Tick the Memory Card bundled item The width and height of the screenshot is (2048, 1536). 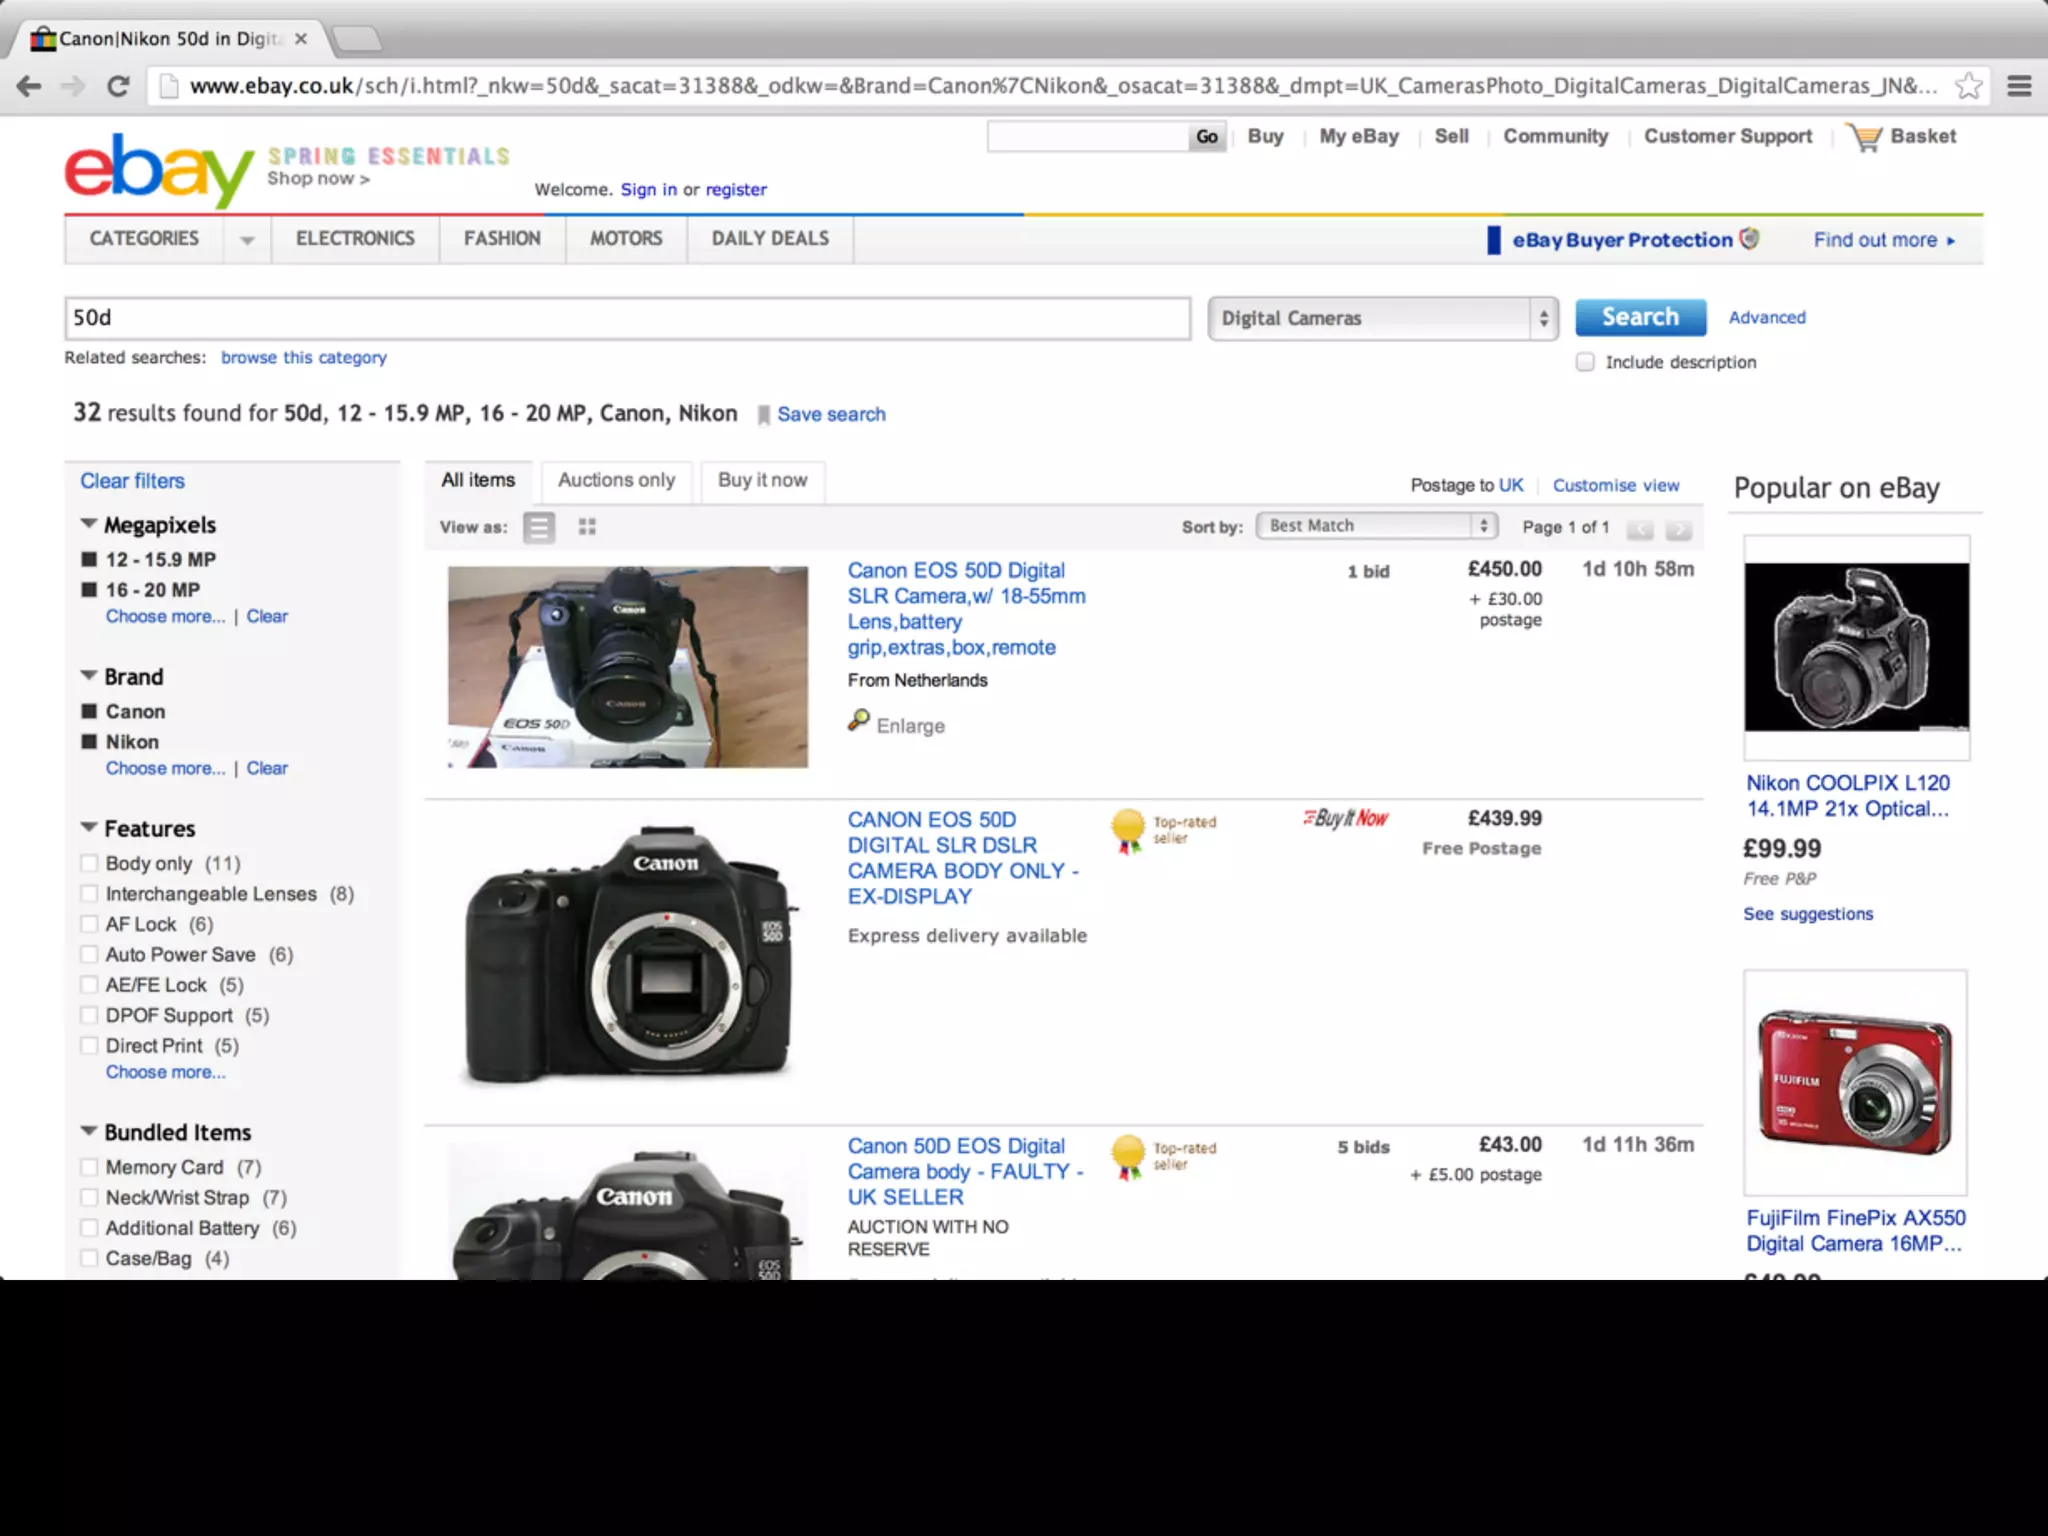(89, 1167)
